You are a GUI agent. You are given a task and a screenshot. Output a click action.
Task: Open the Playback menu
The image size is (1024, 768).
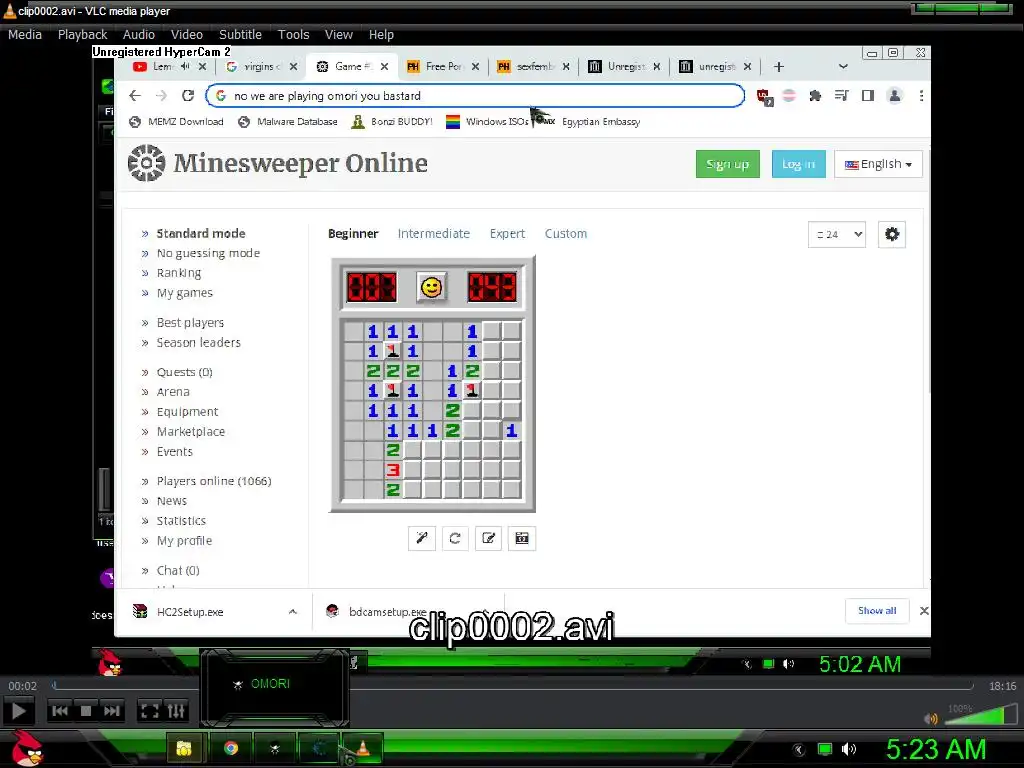tap(82, 35)
